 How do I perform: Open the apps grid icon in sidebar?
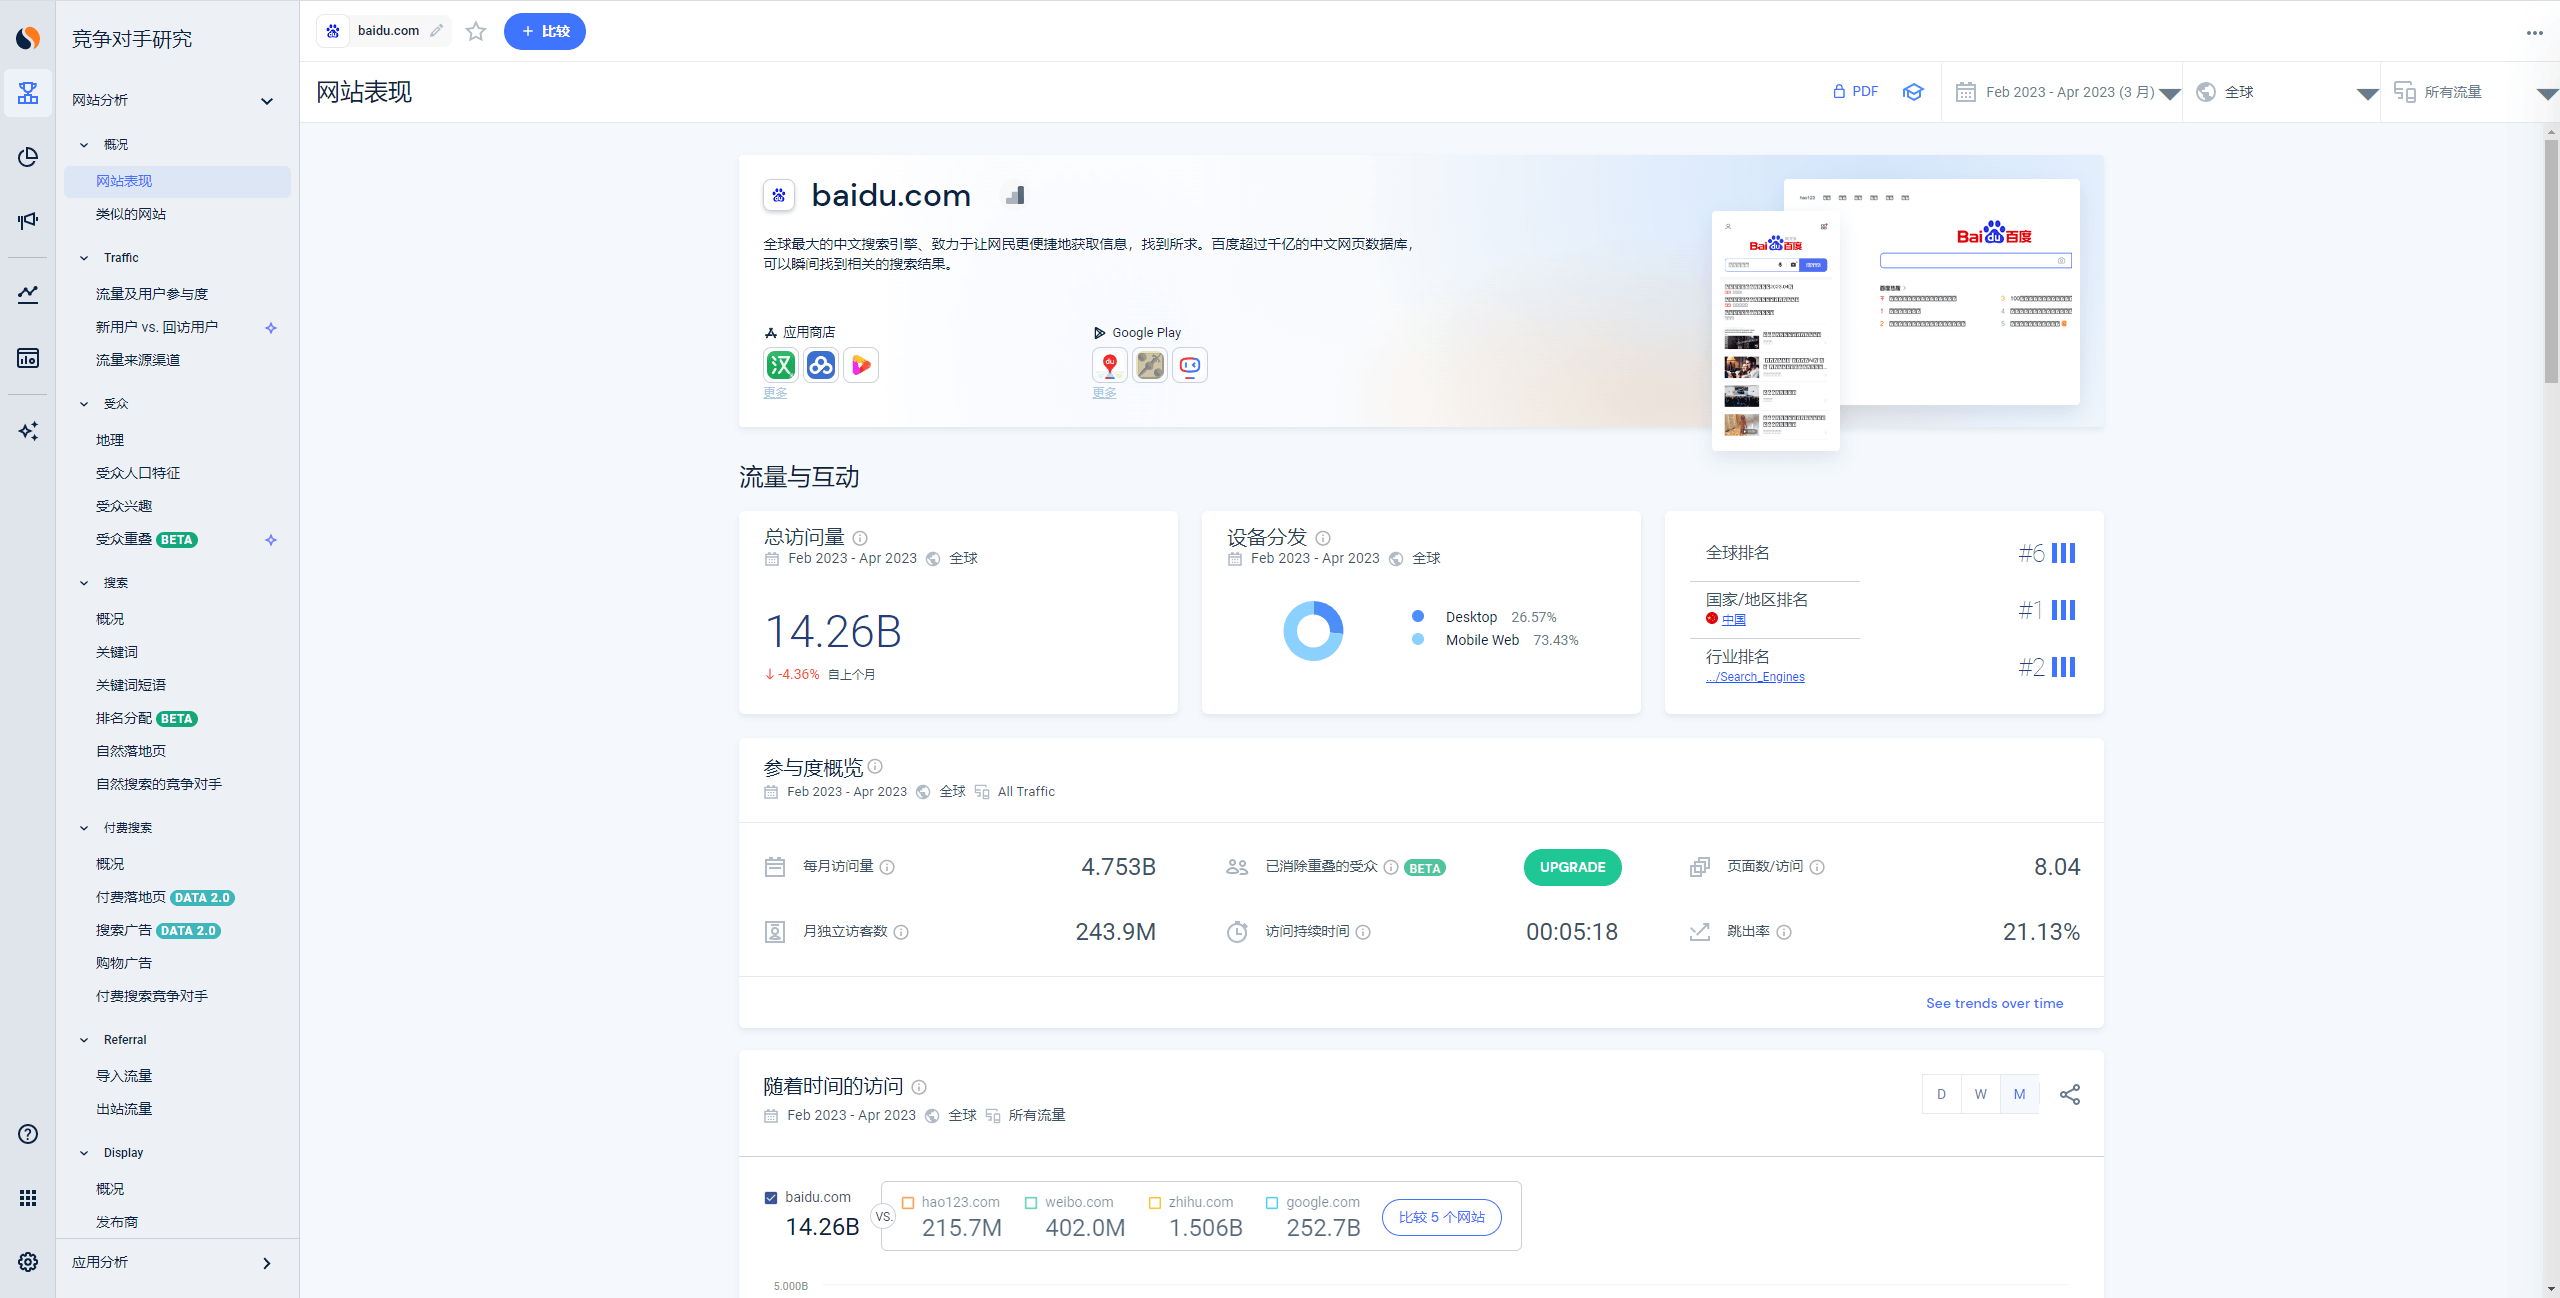[x=28, y=1197]
